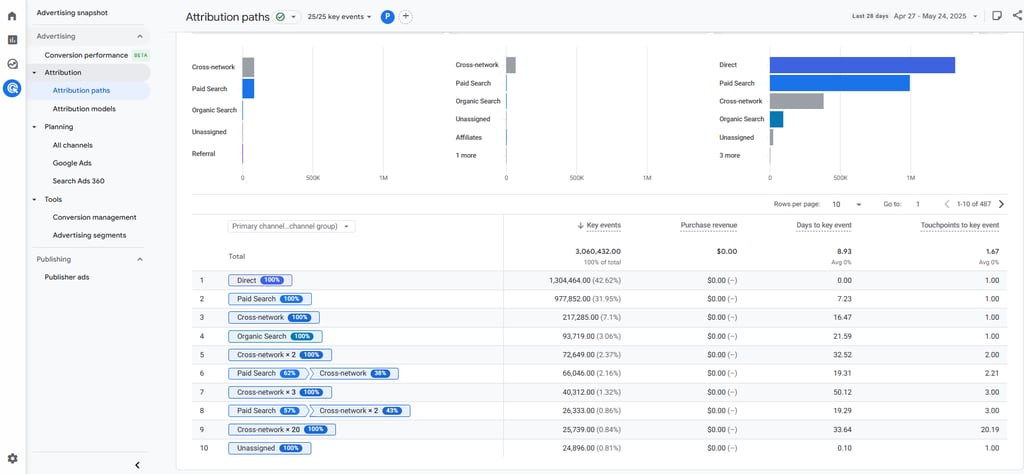Go to next page of results
Image resolution: width=1024 pixels, height=474 pixels.
tap(1002, 204)
